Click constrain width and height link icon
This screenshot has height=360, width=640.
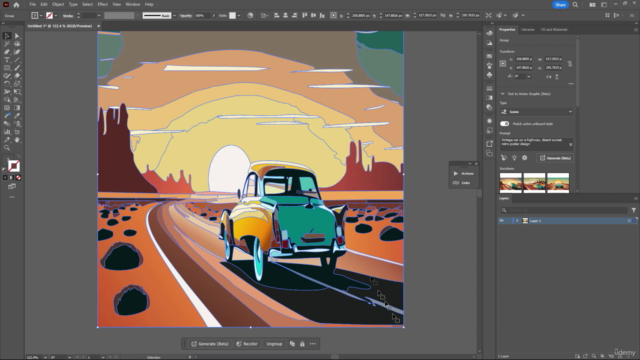coord(570,64)
